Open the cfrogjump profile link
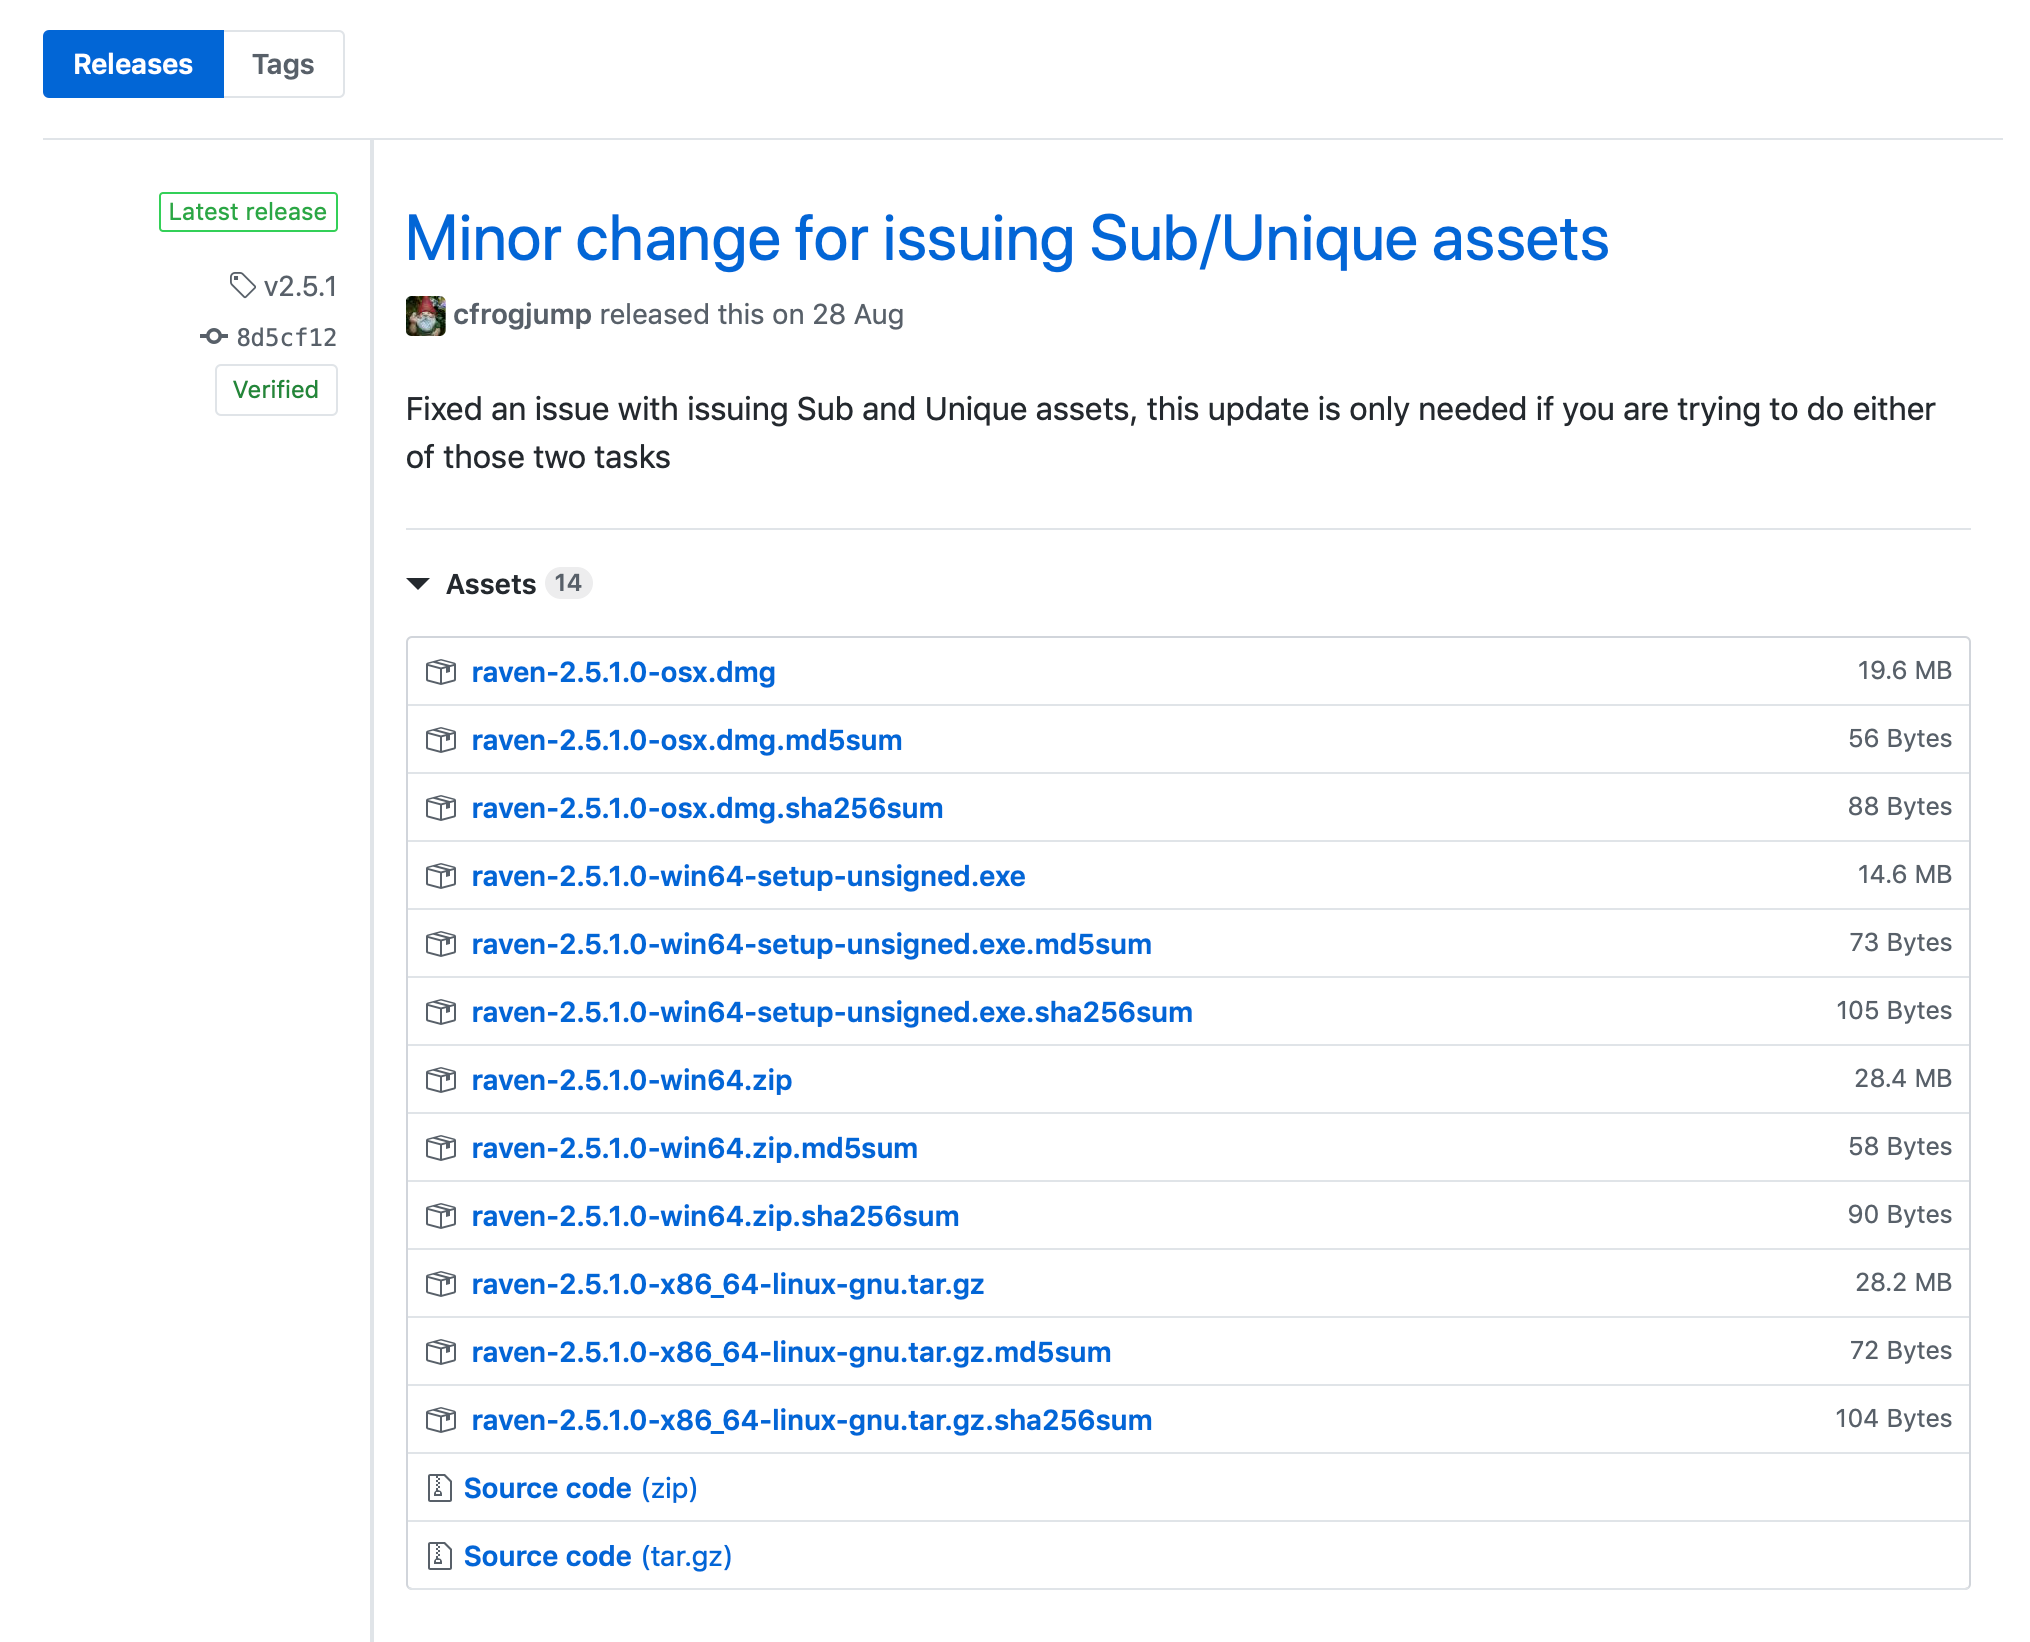2030x1642 pixels. point(522,315)
